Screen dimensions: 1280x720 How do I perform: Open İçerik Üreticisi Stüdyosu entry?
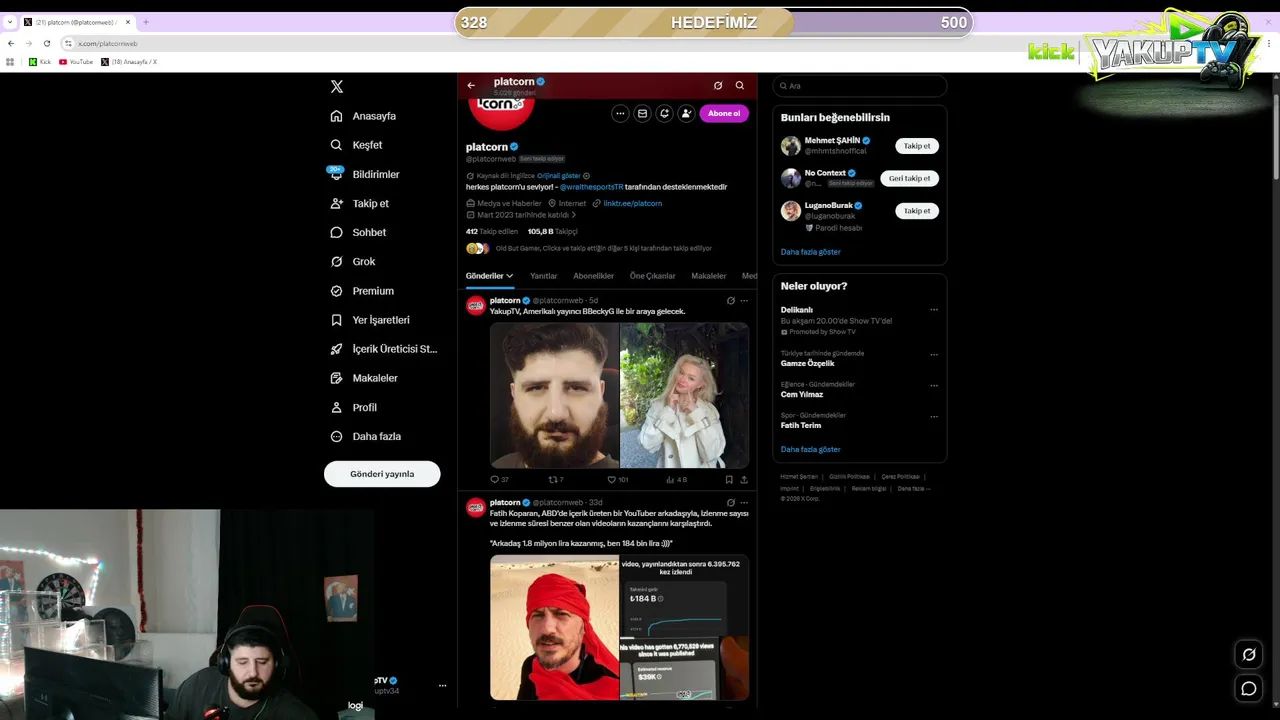[384, 349]
